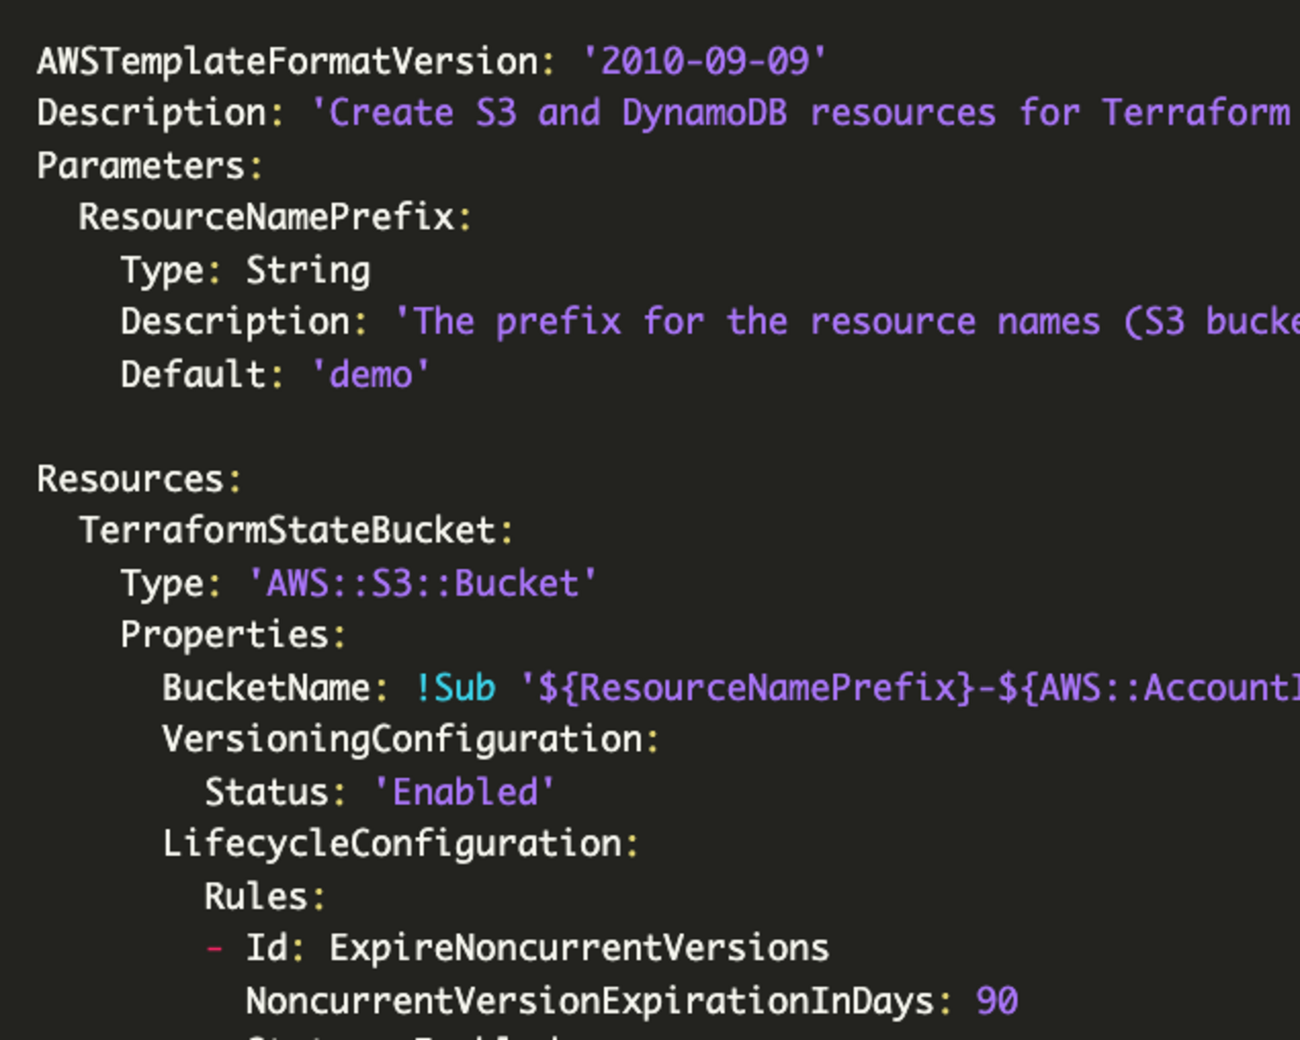The height and width of the screenshot is (1040, 1300).
Task: Click the 'demo' default value
Action: pyautogui.click(x=371, y=374)
